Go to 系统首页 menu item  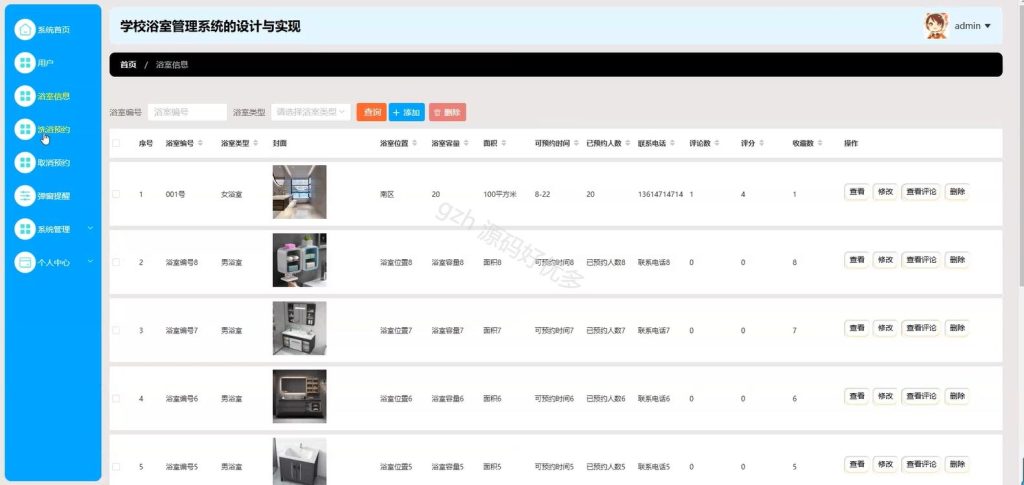(x=54, y=30)
